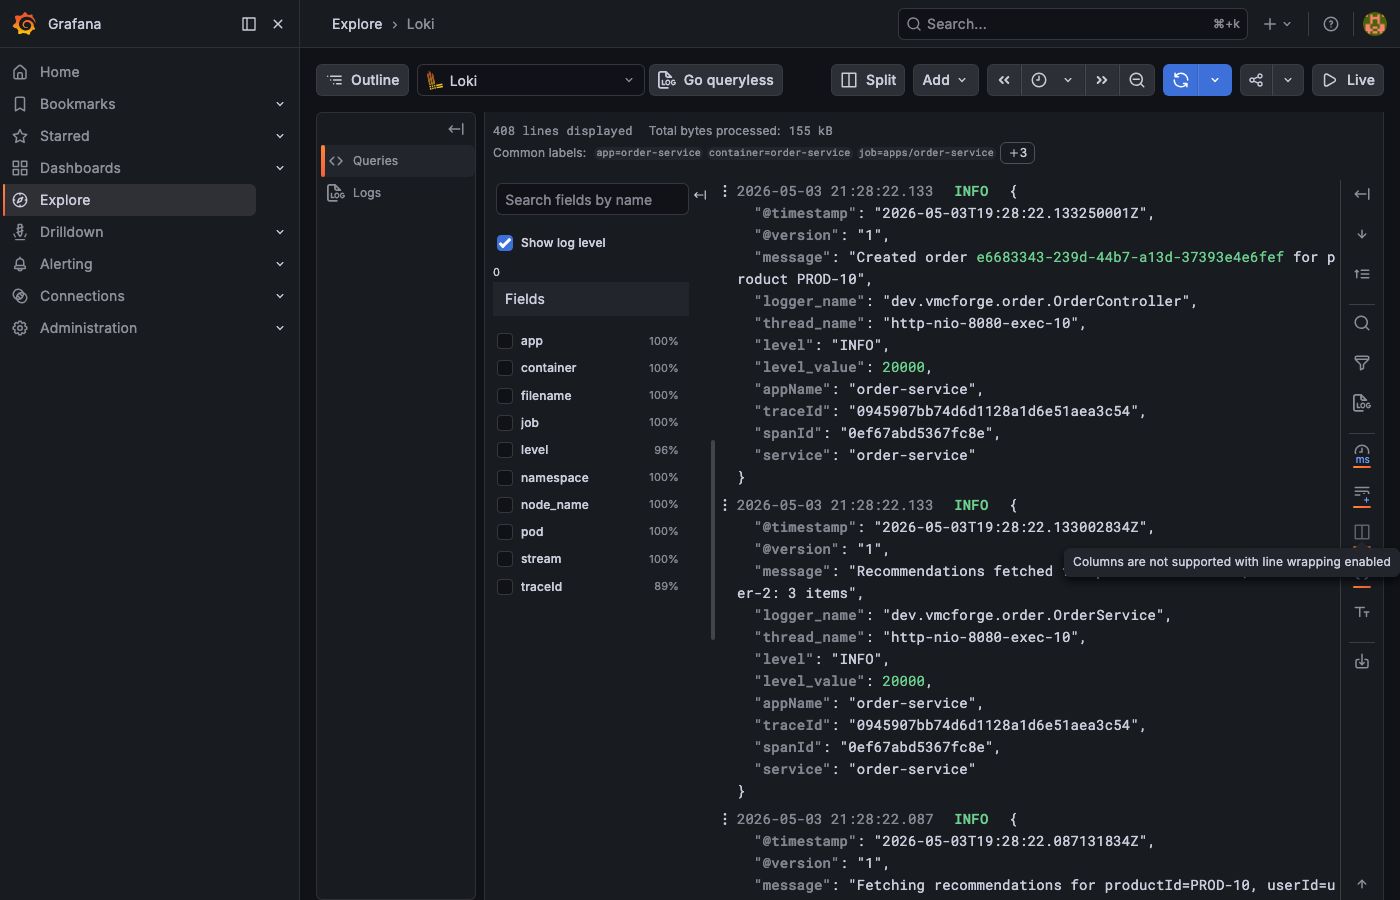Expand the Bookmarks section chevron
The height and width of the screenshot is (900, 1400).
click(x=280, y=104)
